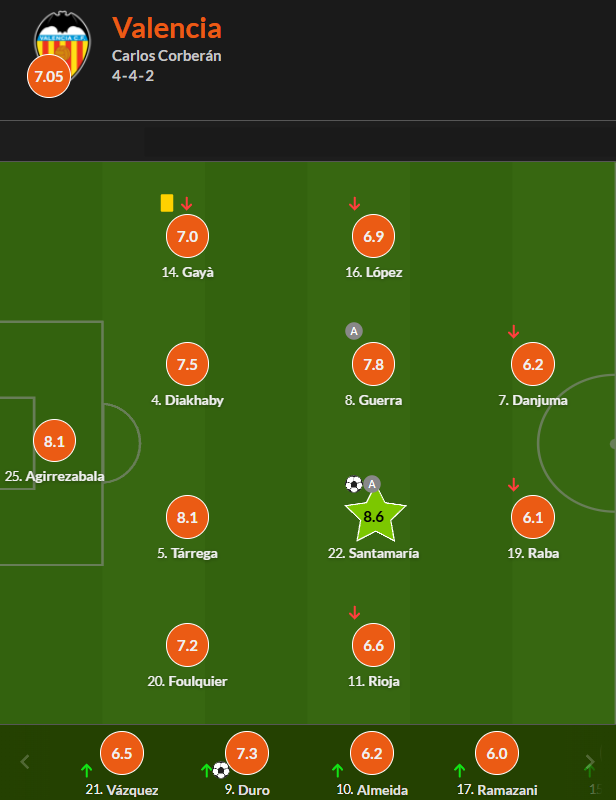Click green sub-in arrow beside Vázquez
The image size is (616, 800).
pos(87,770)
